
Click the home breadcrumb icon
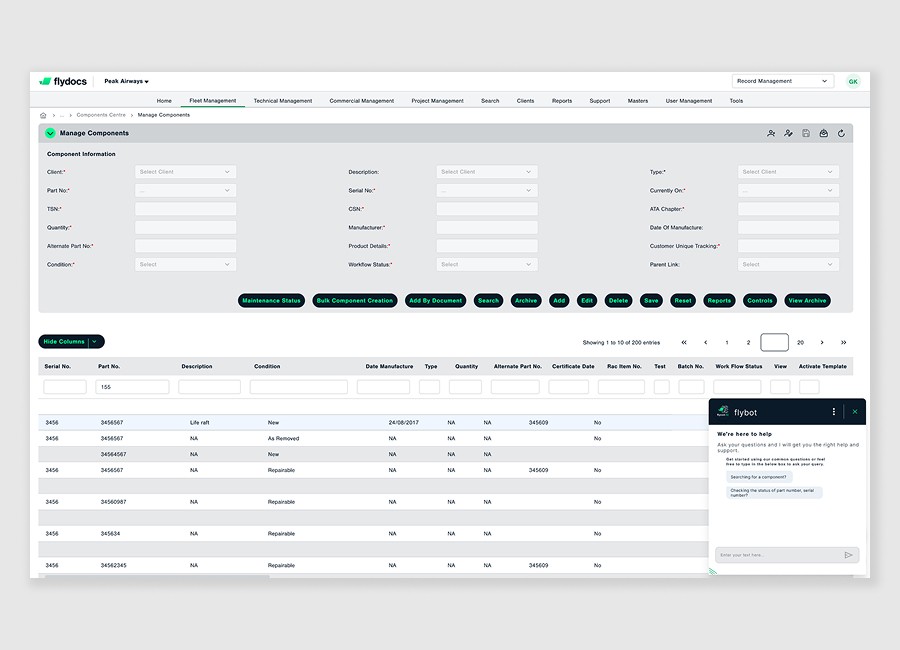tap(43, 115)
